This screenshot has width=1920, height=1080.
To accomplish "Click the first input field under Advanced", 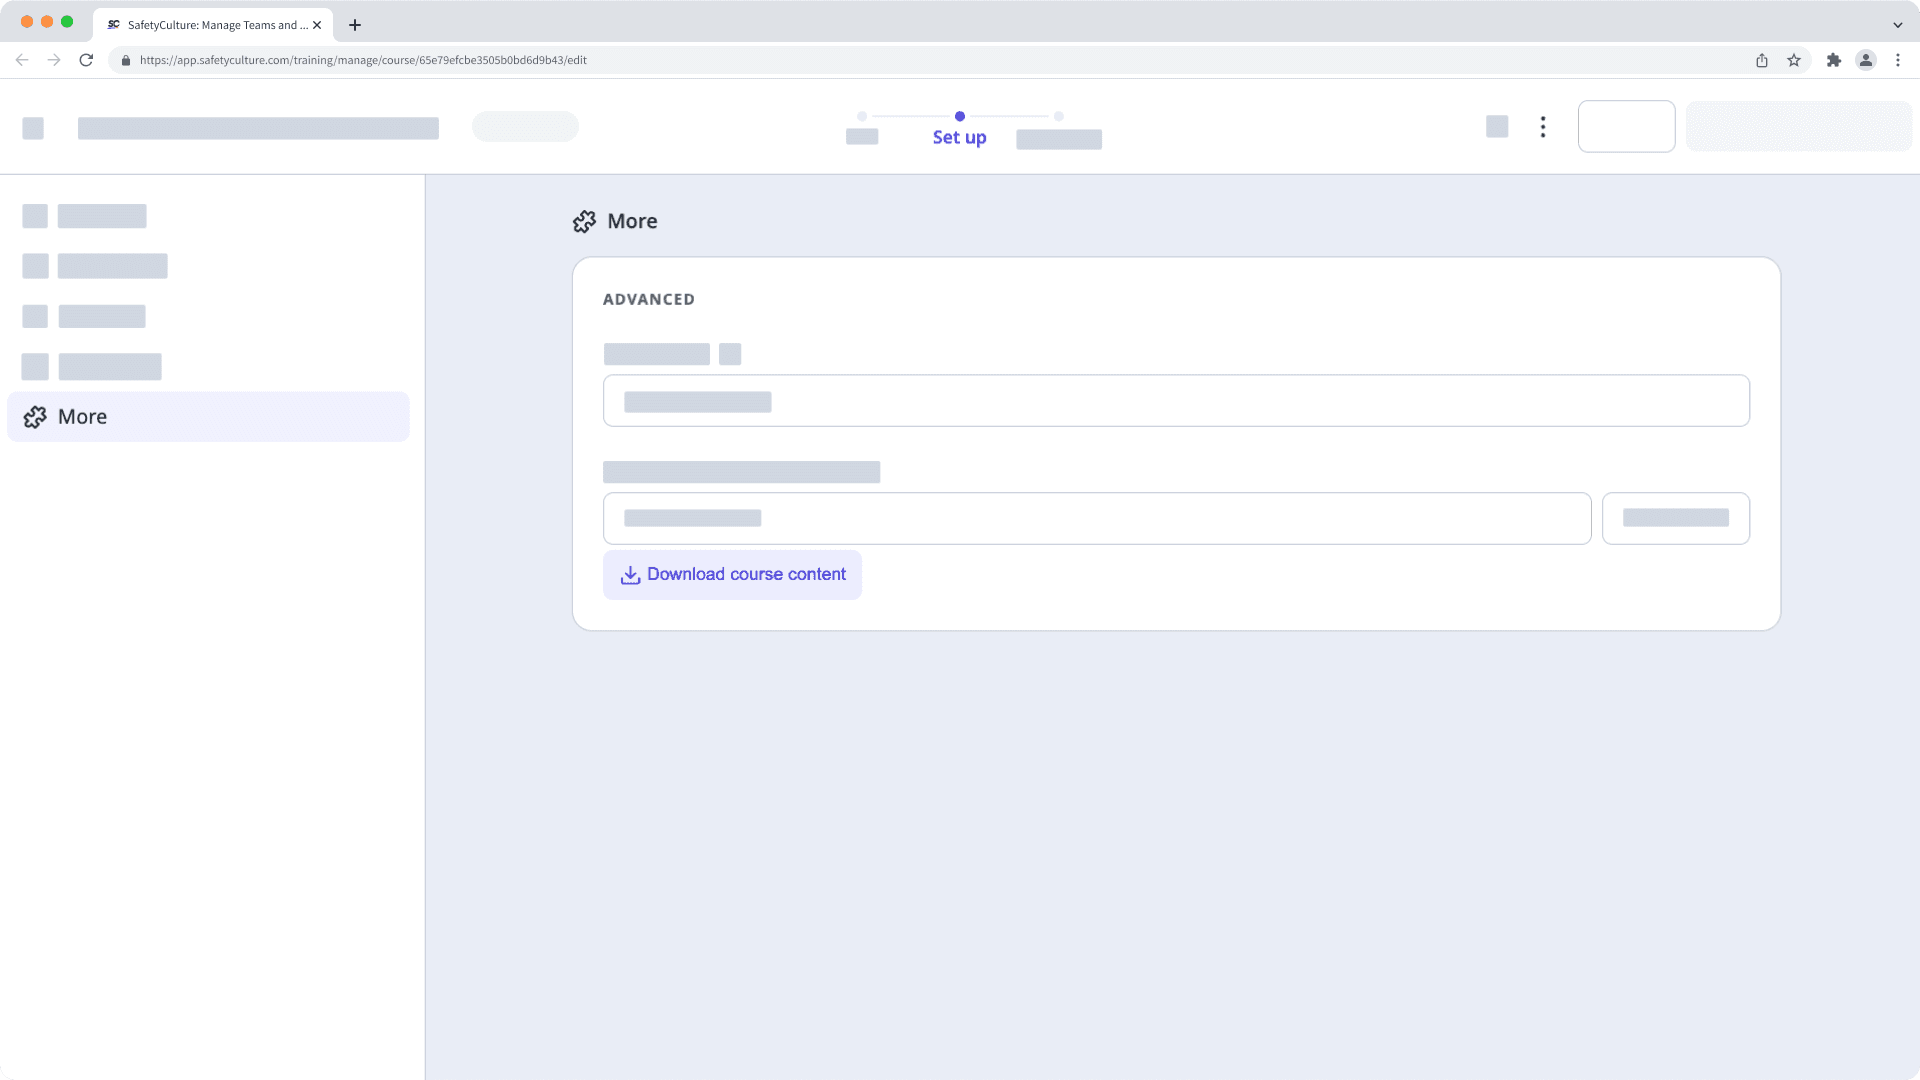I will [1176, 401].
